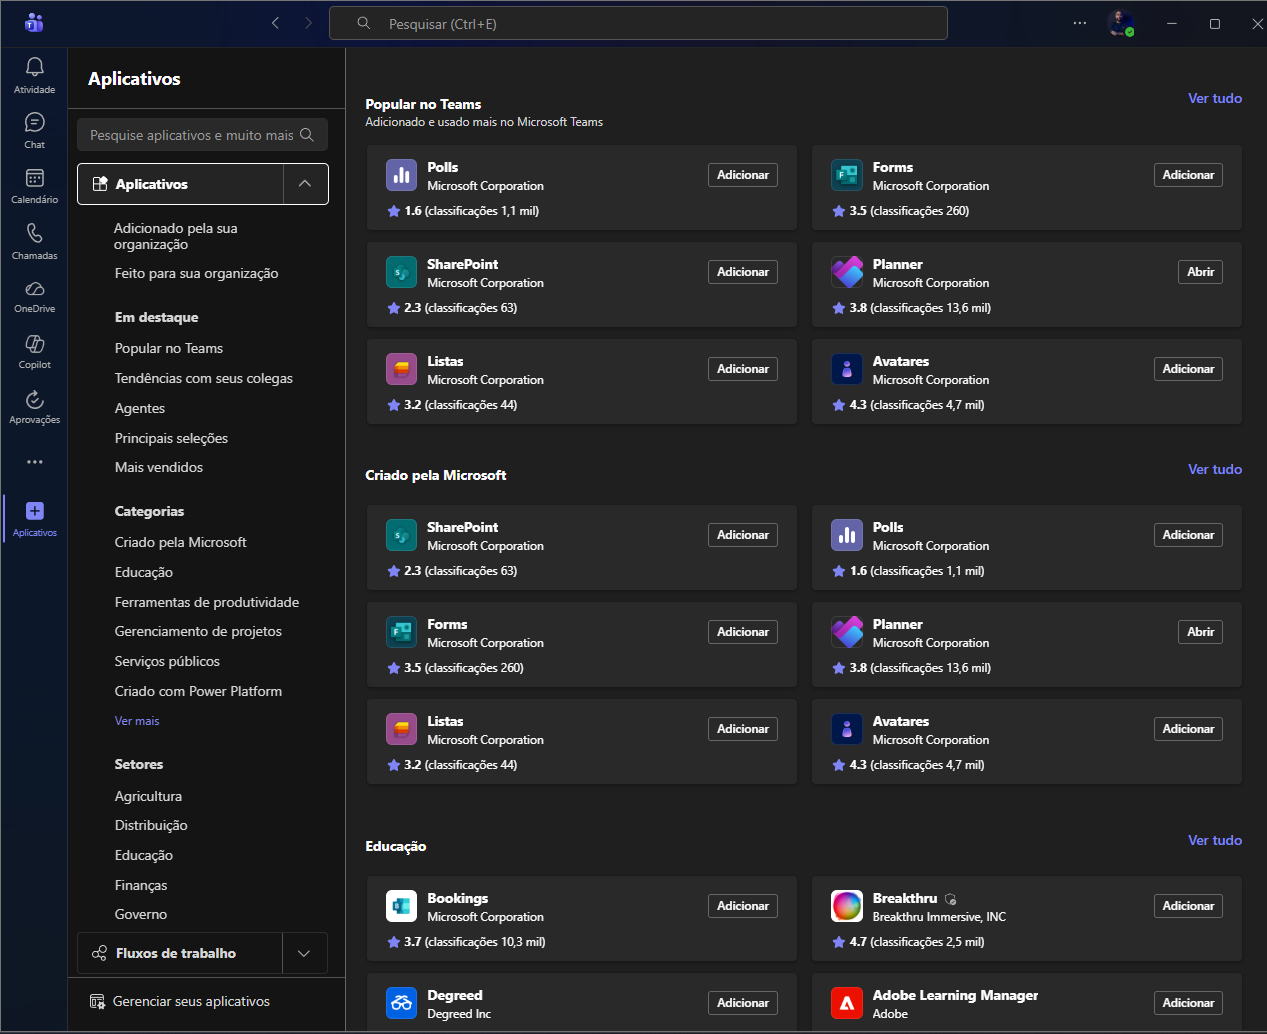Click the Pesquisar search box at top
This screenshot has height=1034, width=1267.
(638, 24)
